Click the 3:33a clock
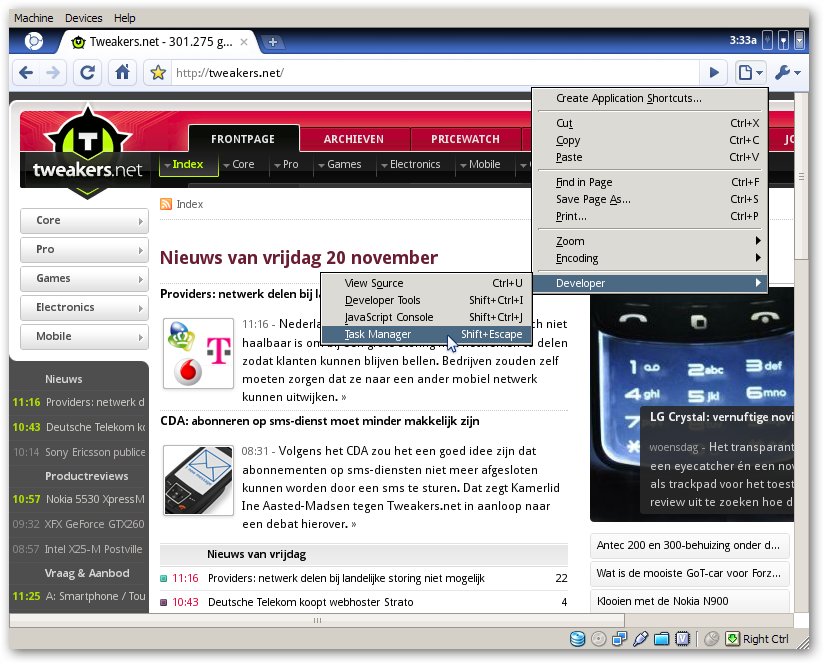Viewport: 823px width, 663px height. [743, 40]
